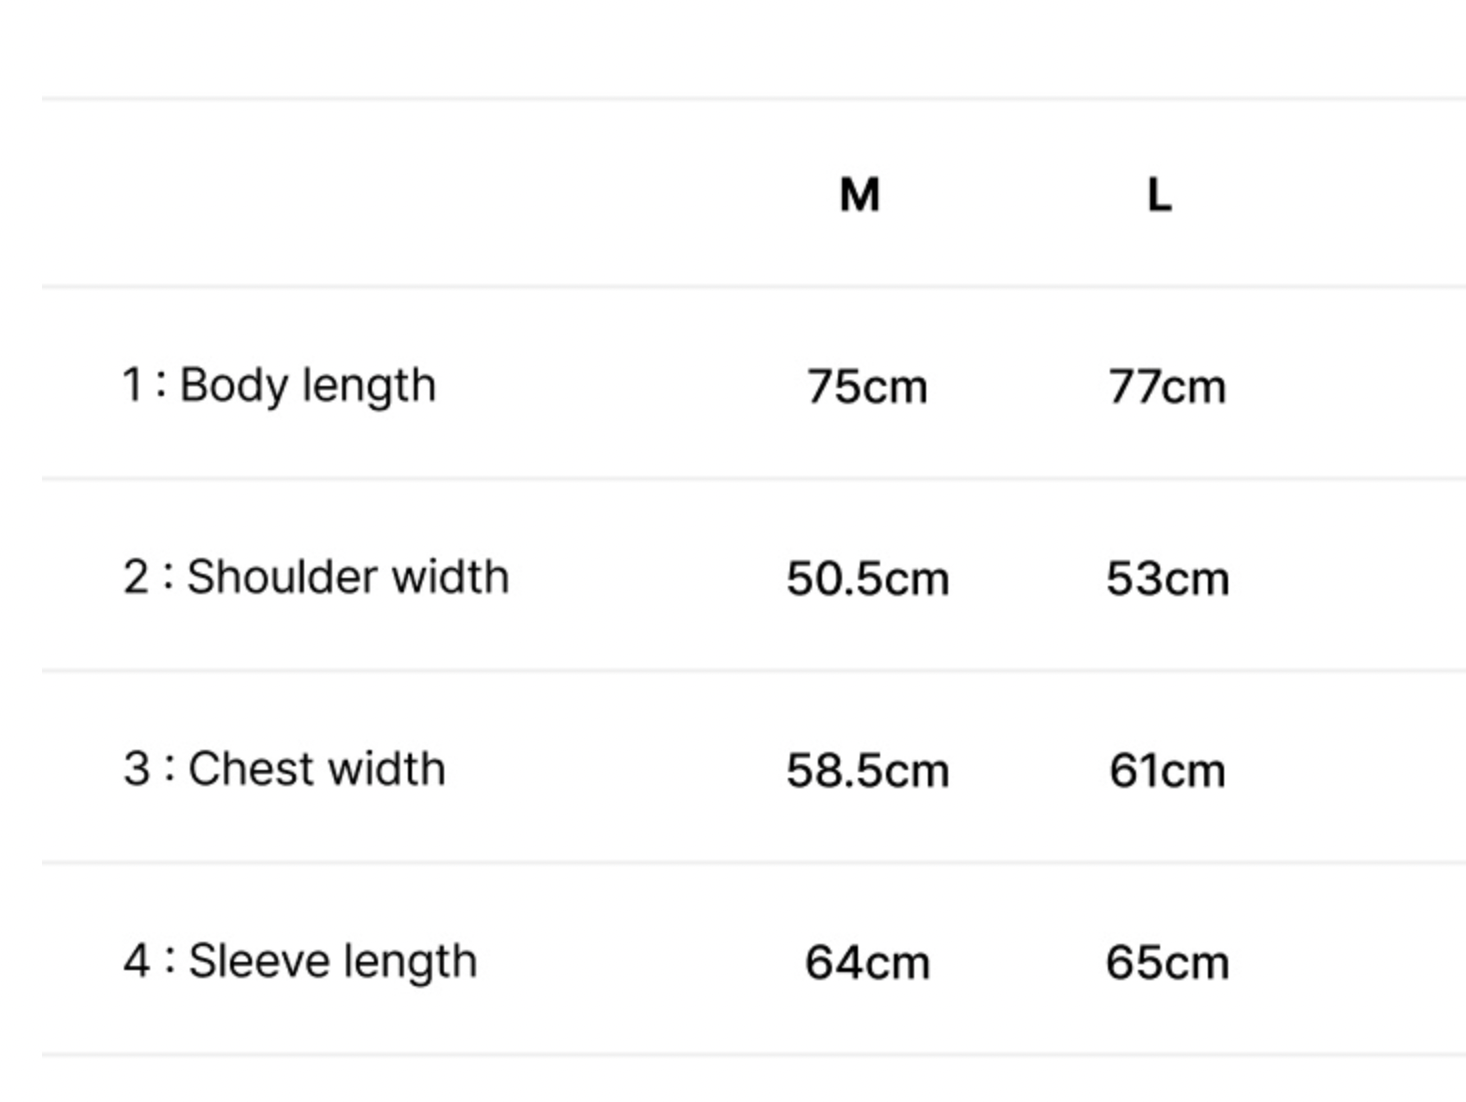
Task: Click the 53cm shoulder width value
Action: (1167, 579)
